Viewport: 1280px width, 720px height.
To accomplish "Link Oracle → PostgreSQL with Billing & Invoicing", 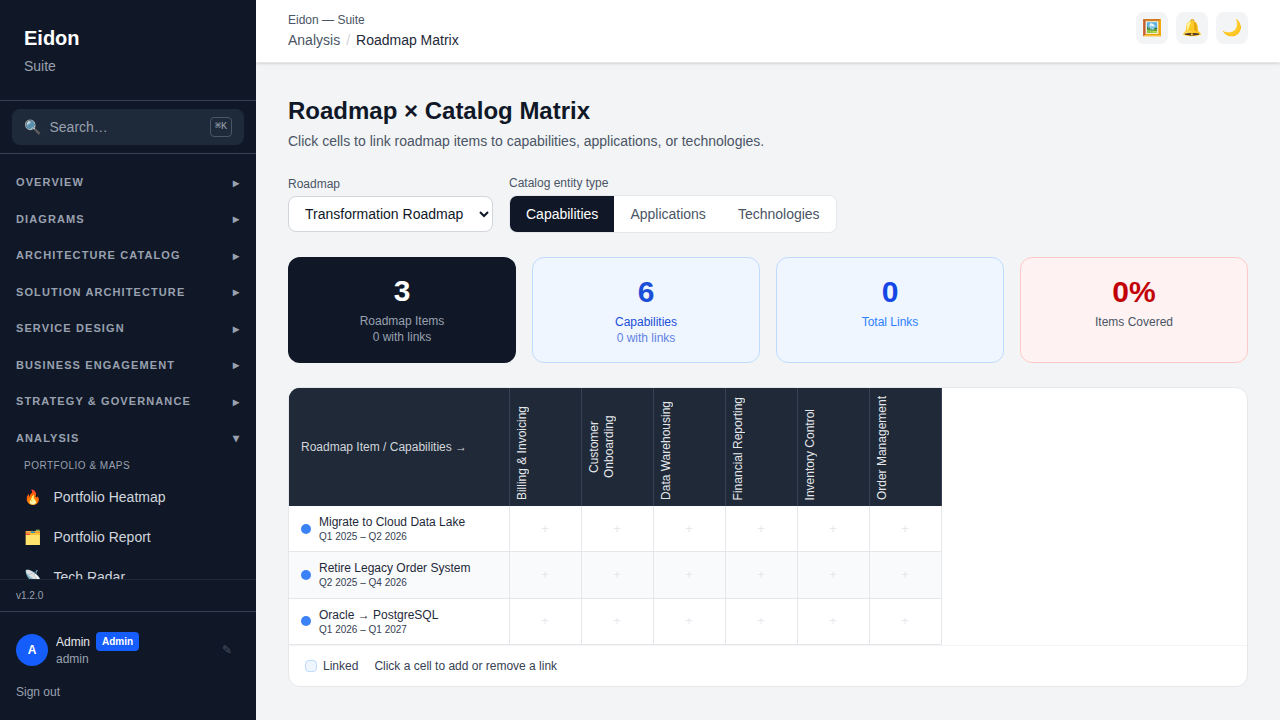I will click(545, 621).
